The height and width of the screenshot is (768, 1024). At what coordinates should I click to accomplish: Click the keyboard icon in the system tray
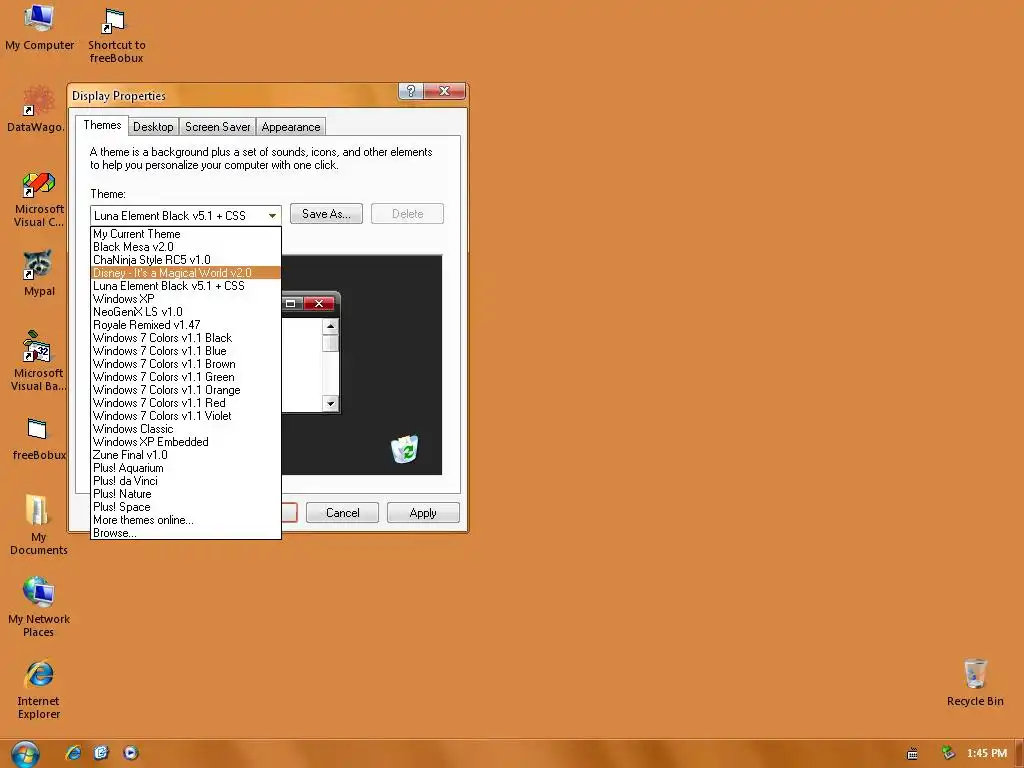click(912, 754)
